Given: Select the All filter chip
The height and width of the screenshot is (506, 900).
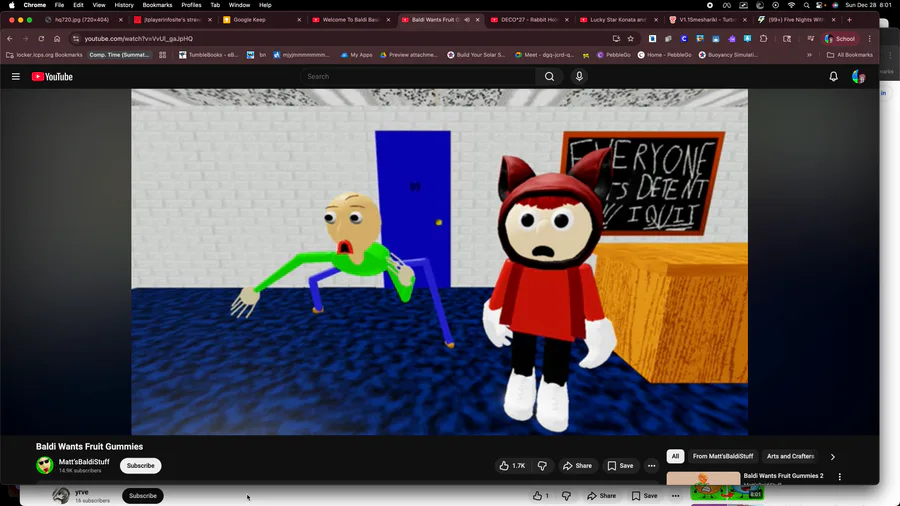Looking at the screenshot, I should pos(675,456).
